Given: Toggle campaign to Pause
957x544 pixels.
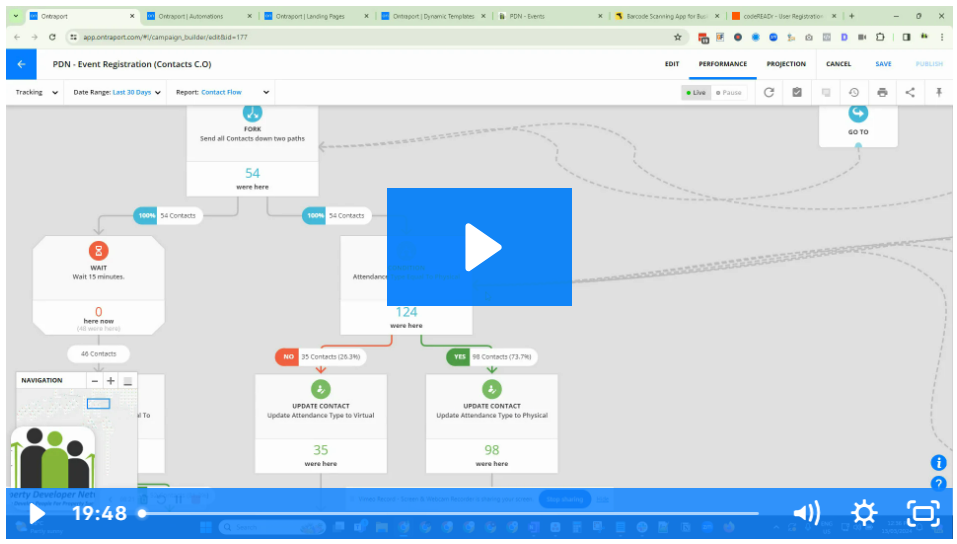Looking at the screenshot, I should pos(729,92).
